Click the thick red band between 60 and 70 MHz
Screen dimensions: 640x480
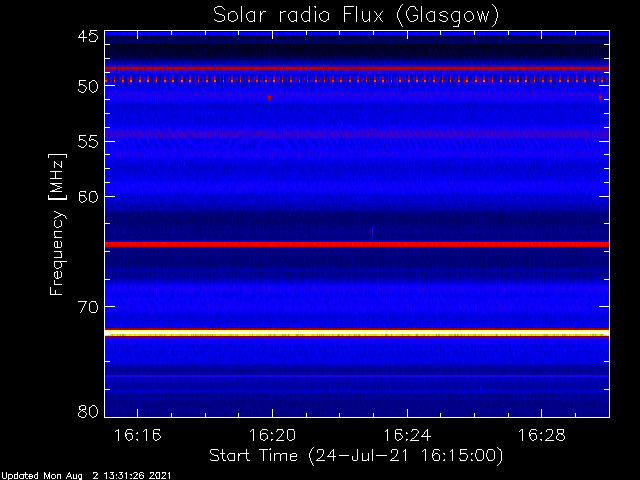pos(357,244)
